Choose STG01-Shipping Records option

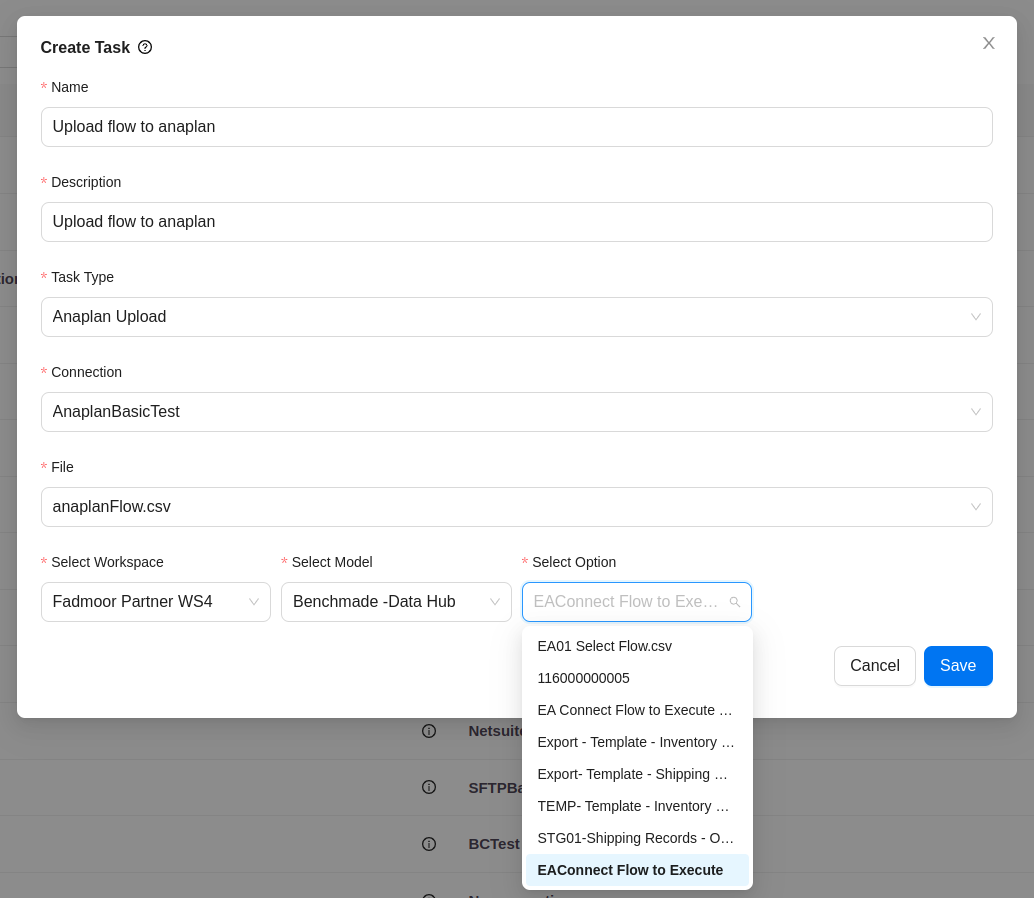637,838
